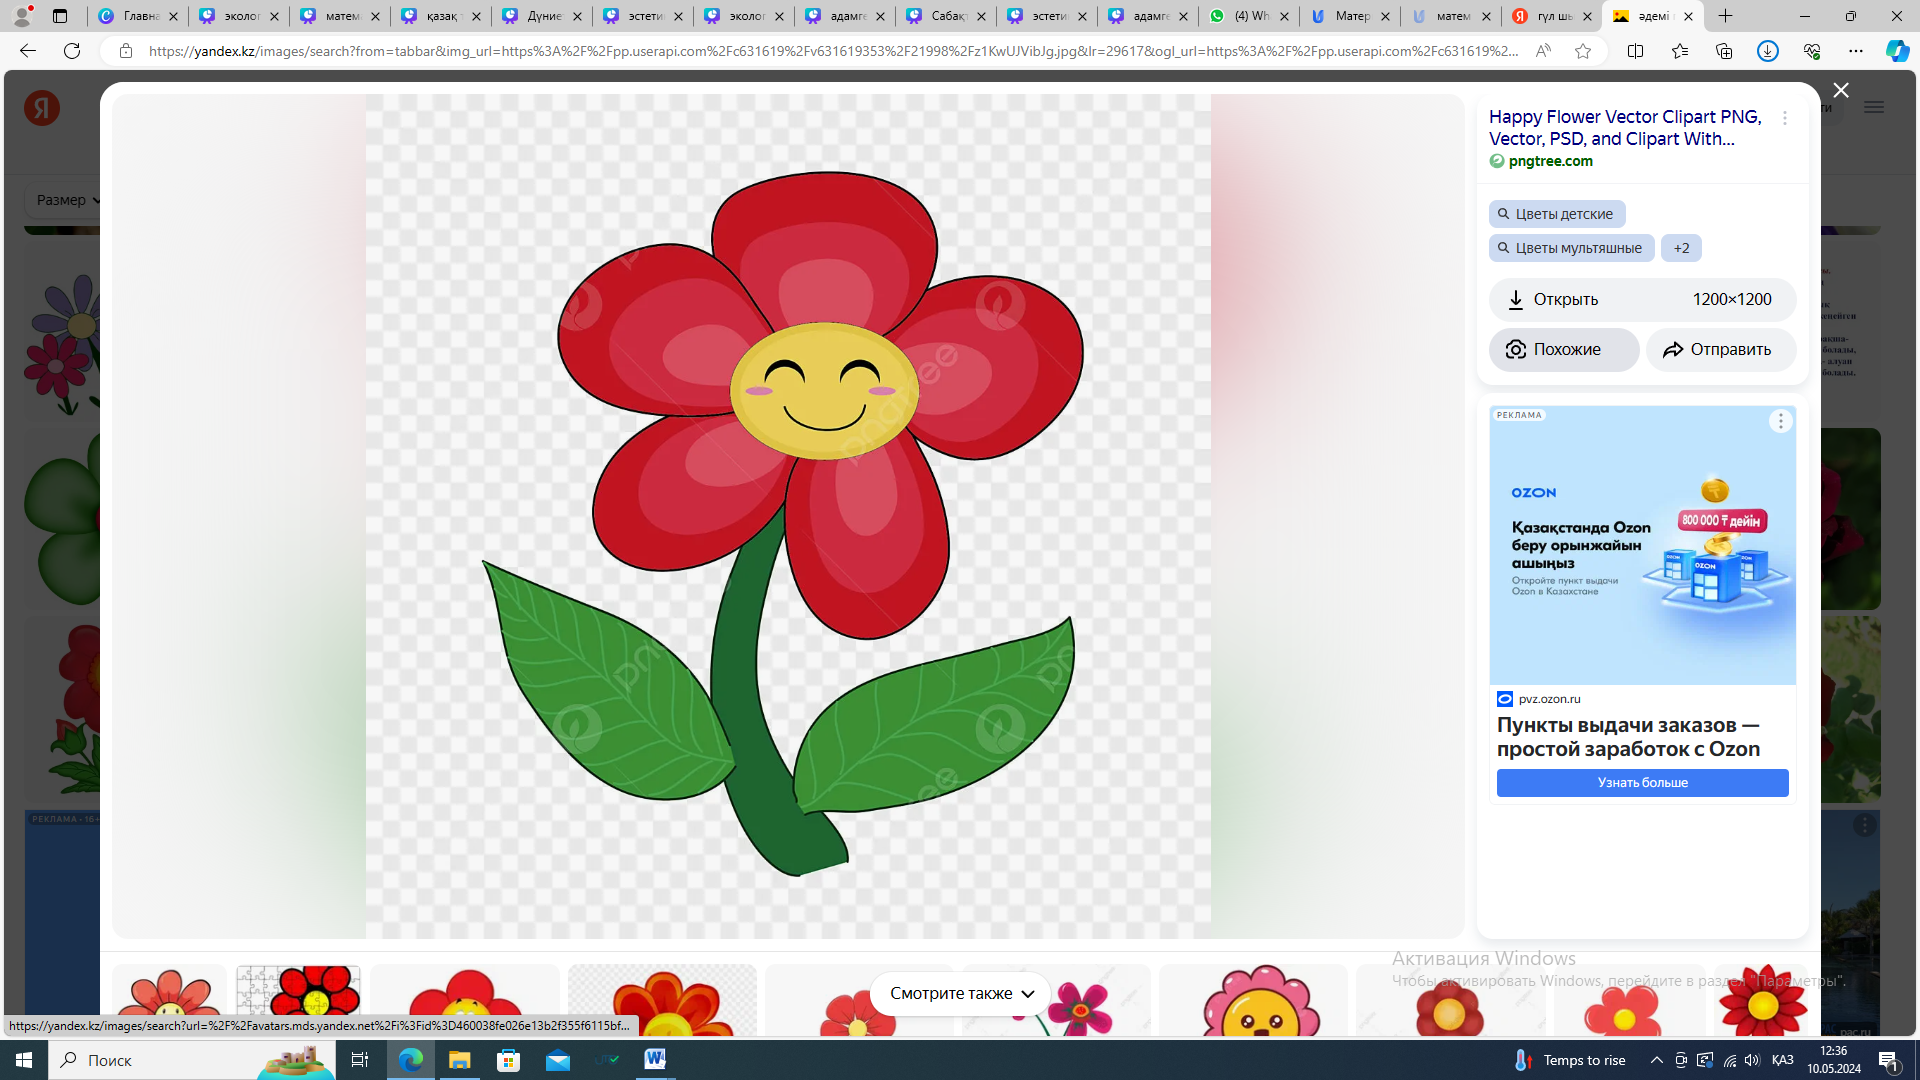The height and width of the screenshot is (1080, 1920).
Task: Expand the +2 more tags chip
Action: [x=1681, y=248]
